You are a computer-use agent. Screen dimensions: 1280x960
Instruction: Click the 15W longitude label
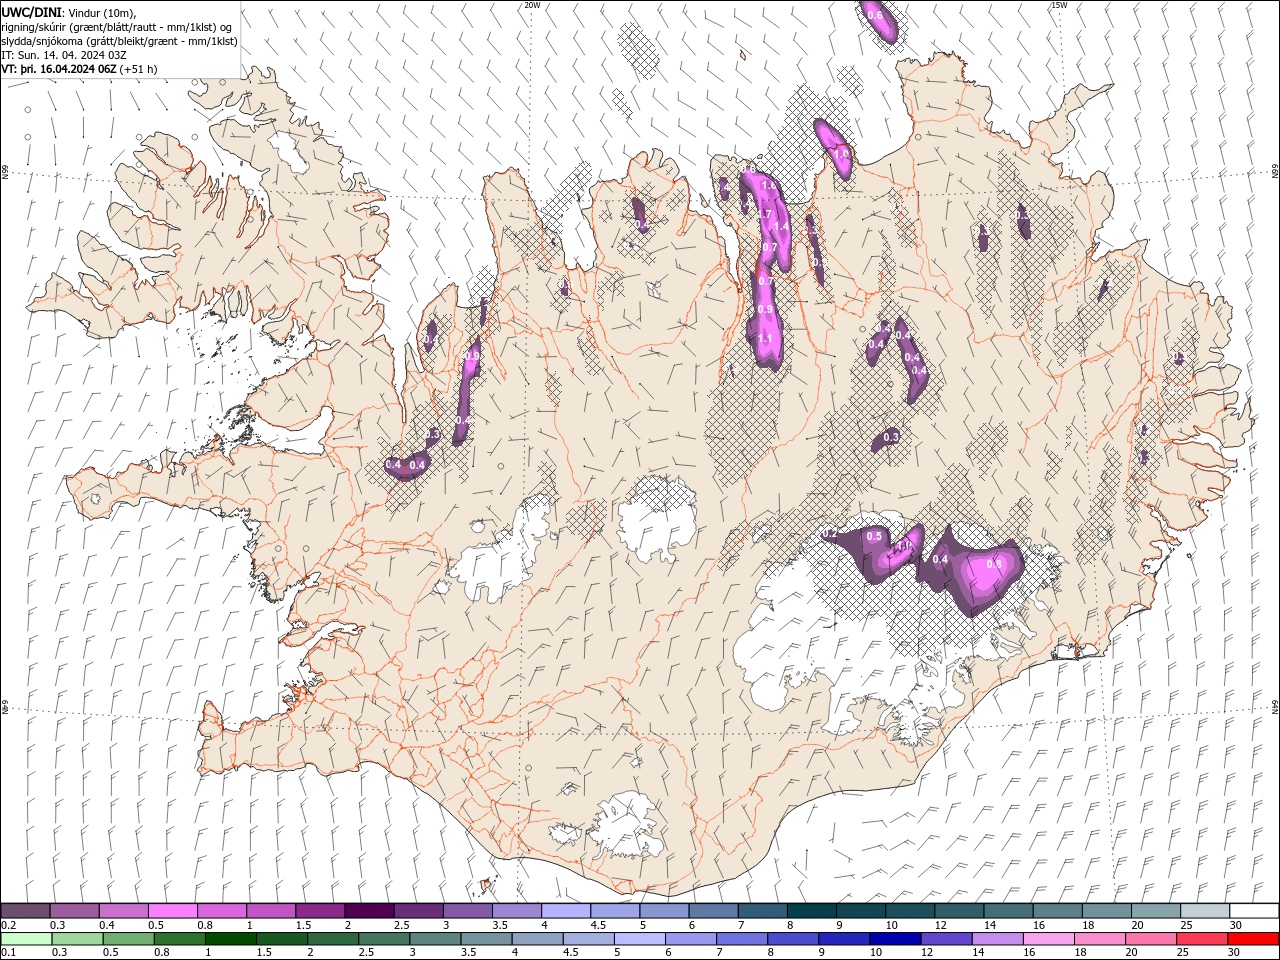click(x=1059, y=5)
